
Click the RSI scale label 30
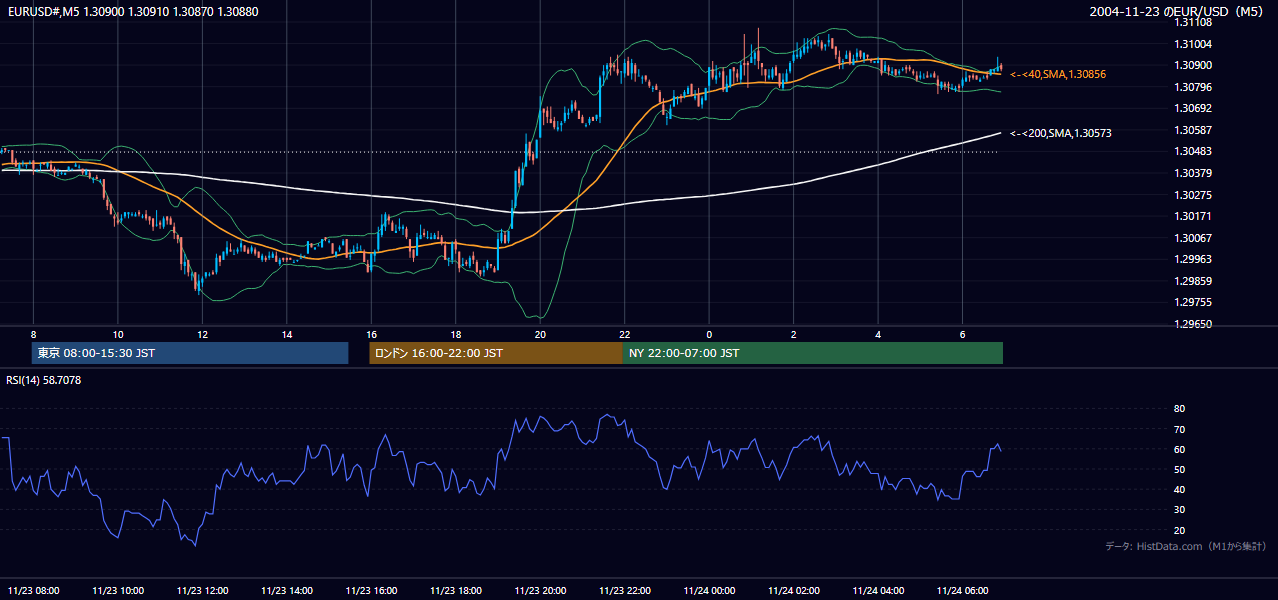coord(1179,510)
